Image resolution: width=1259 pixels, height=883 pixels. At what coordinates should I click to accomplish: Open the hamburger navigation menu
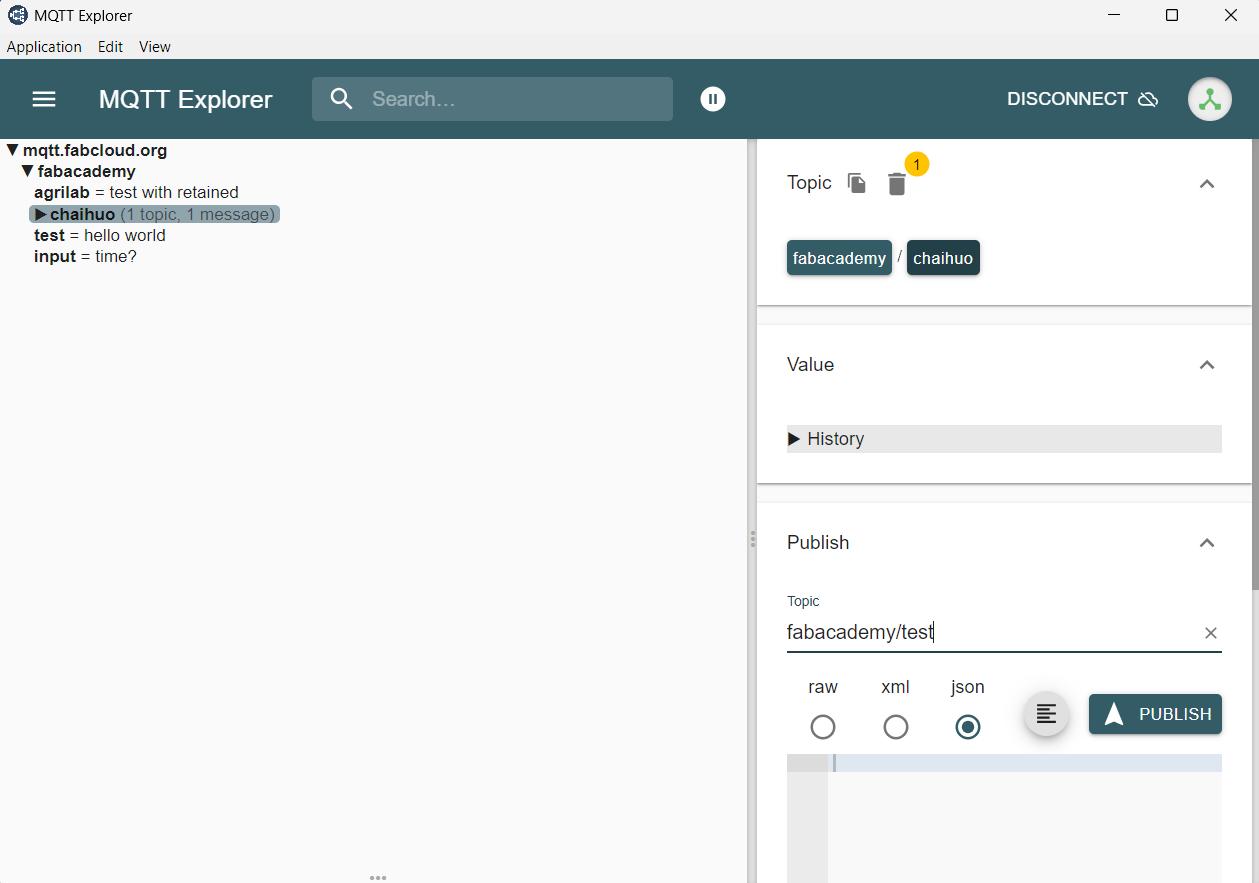pyautogui.click(x=44, y=99)
